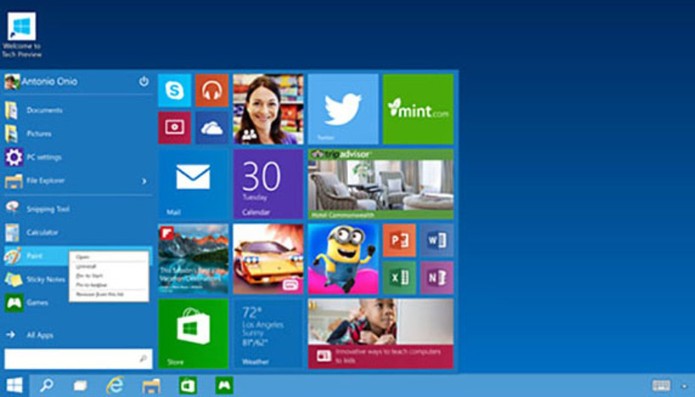This screenshot has height=397, width=695.
Task: Launch Internet Explorer from the taskbar
Action: click(x=115, y=385)
